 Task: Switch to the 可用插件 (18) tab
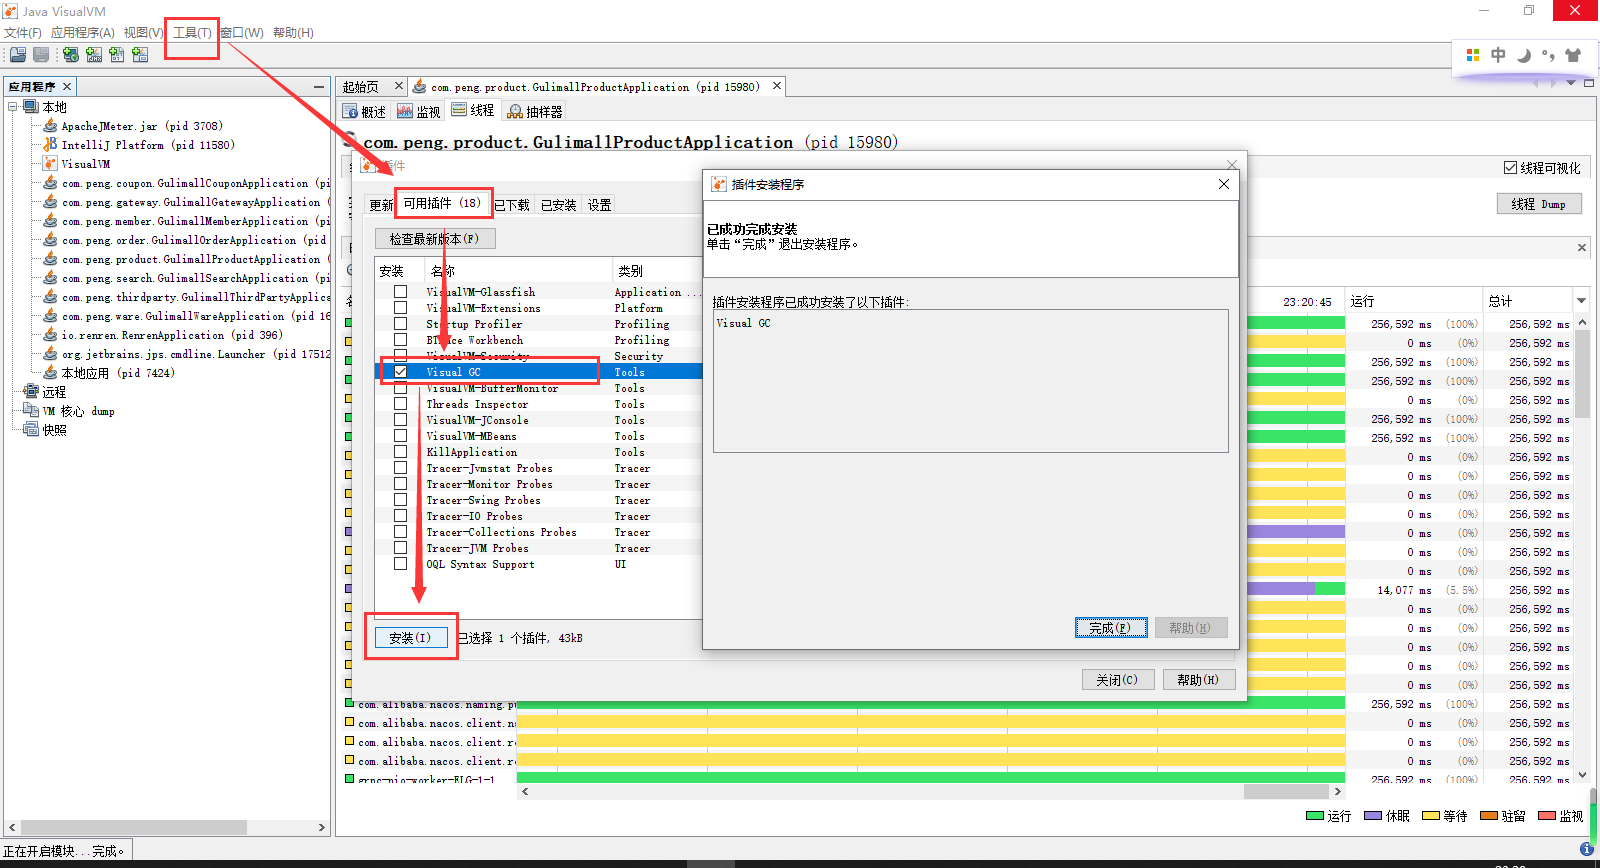(442, 203)
